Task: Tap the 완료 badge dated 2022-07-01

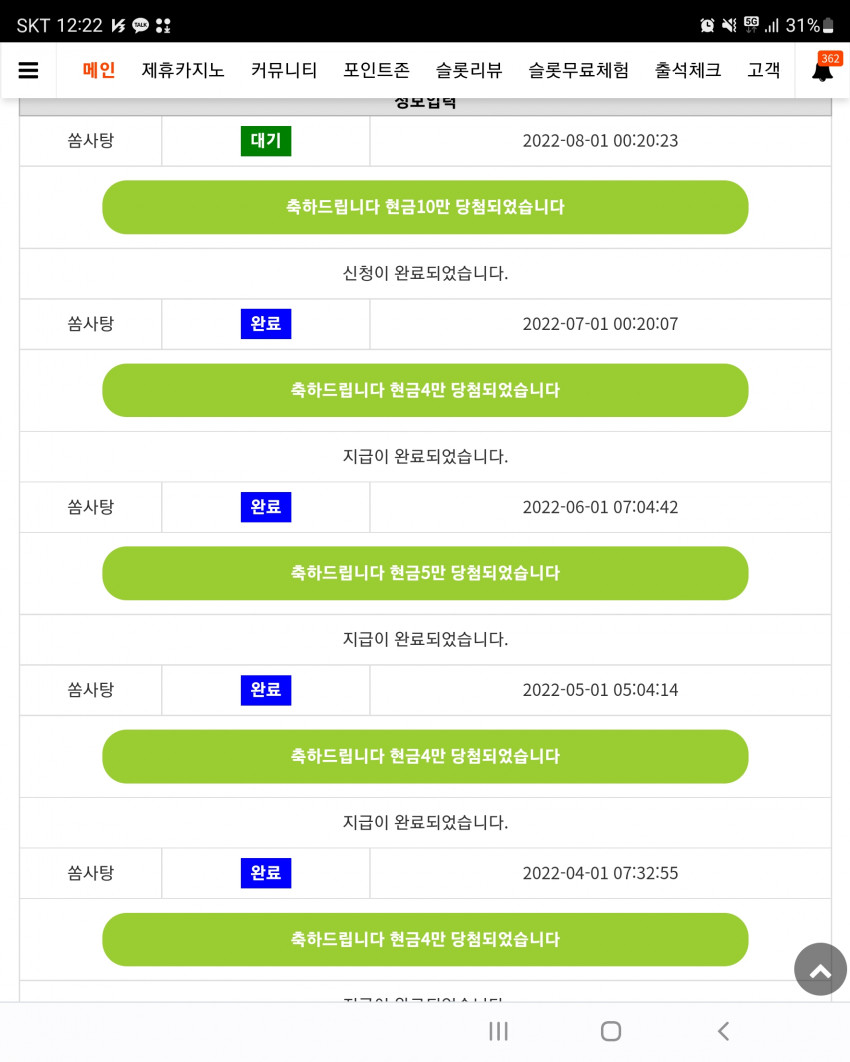Action: pos(266,324)
